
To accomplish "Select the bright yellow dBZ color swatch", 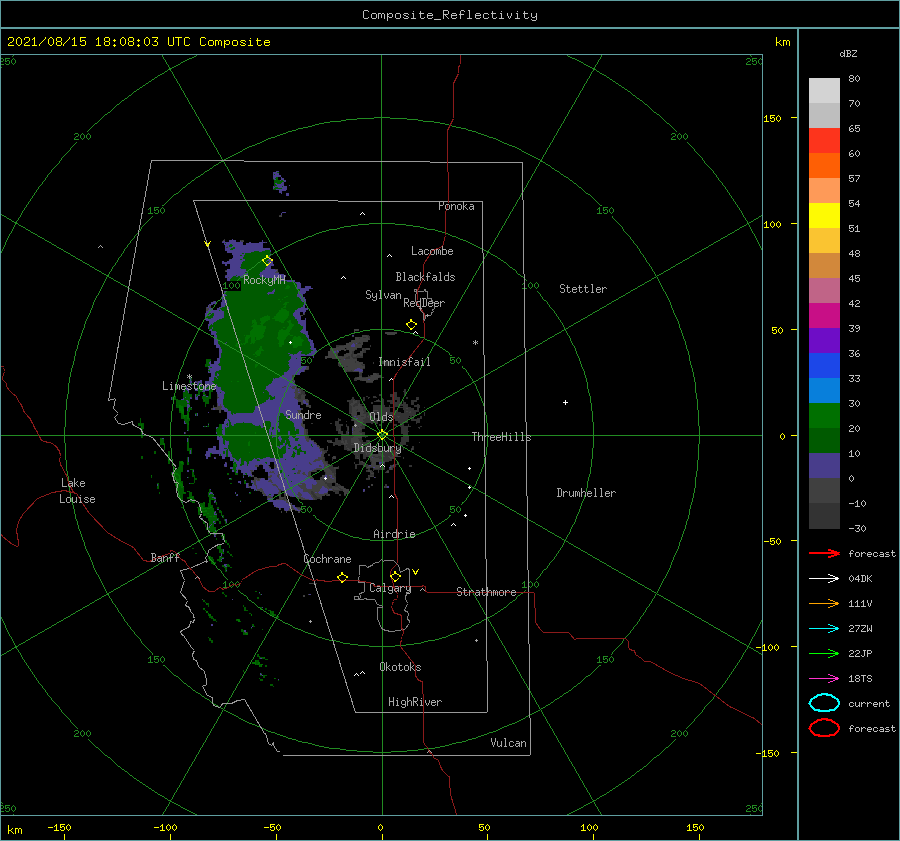I will click(824, 216).
